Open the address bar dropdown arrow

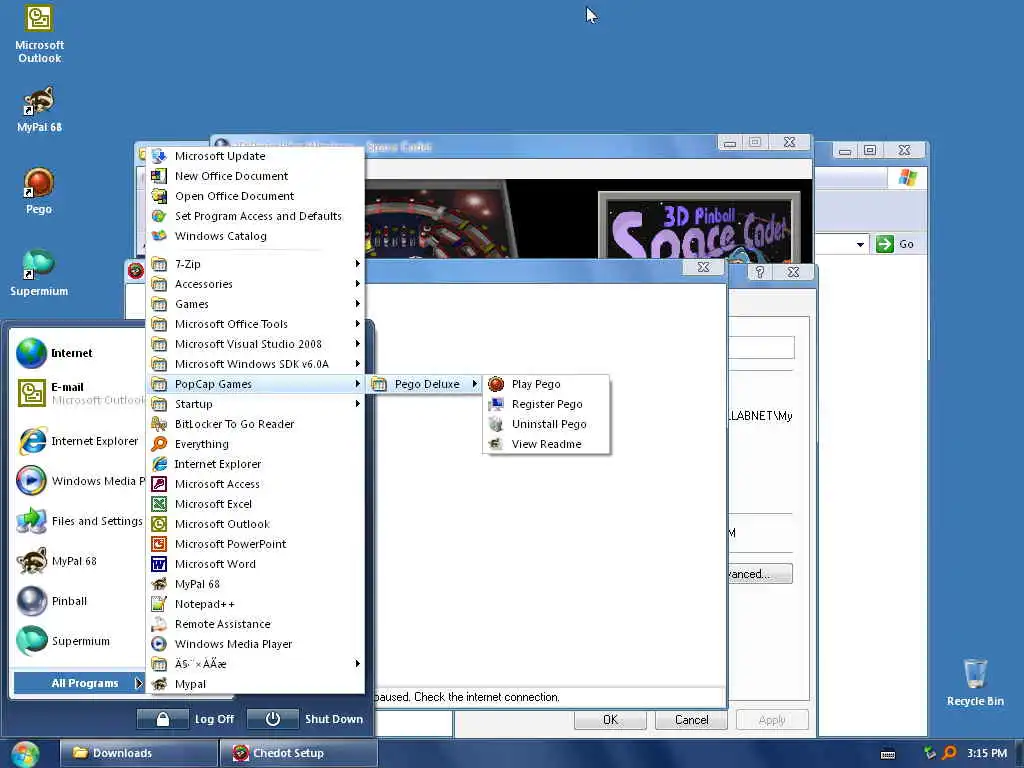pyautogui.click(x=860, y=245)
